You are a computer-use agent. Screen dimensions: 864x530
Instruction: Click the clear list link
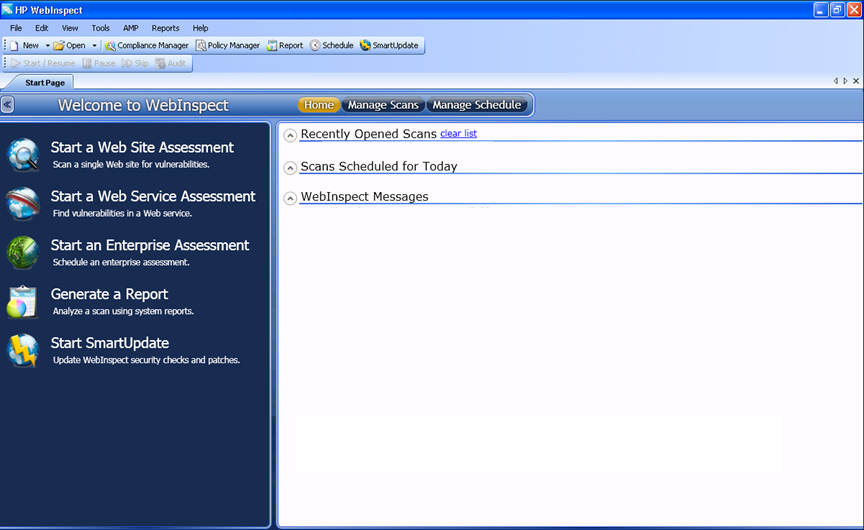pos(458,133)
